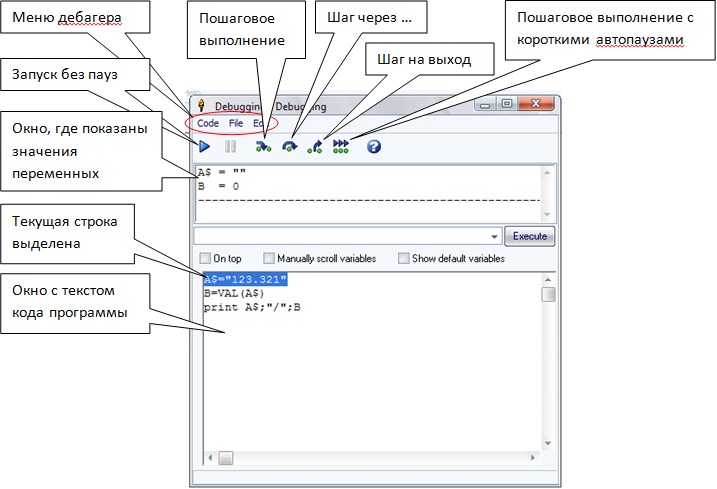
Task: Click the Step Over icon
Action: click(x=289, y=147)
